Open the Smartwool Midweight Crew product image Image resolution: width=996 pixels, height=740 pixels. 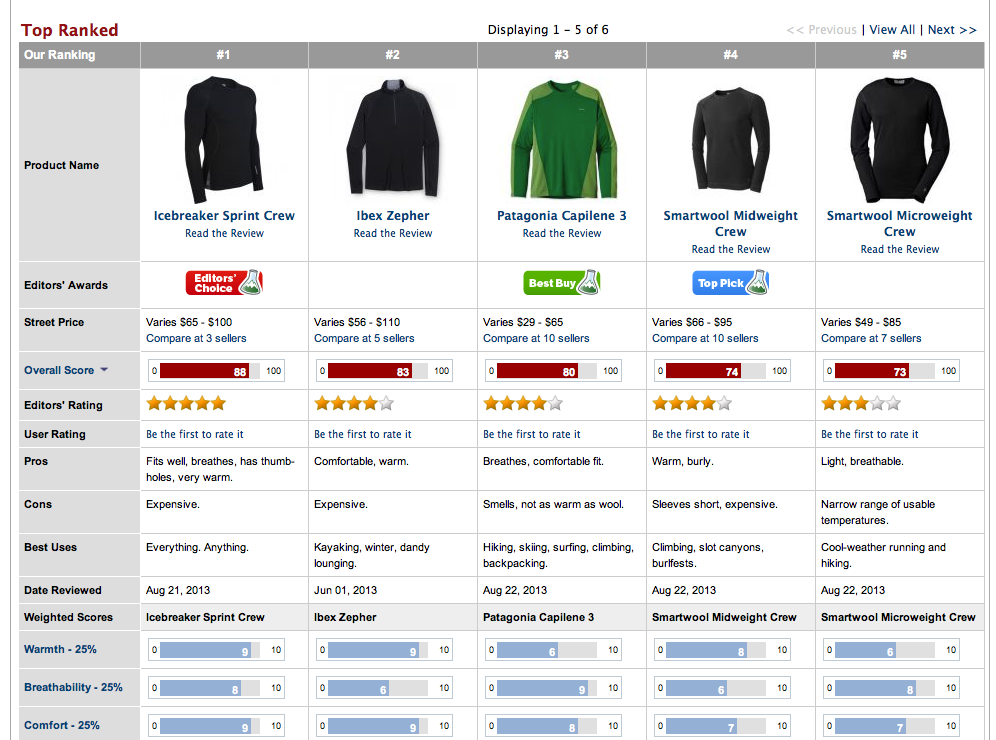pyautogui.click(x=730, y=138)
